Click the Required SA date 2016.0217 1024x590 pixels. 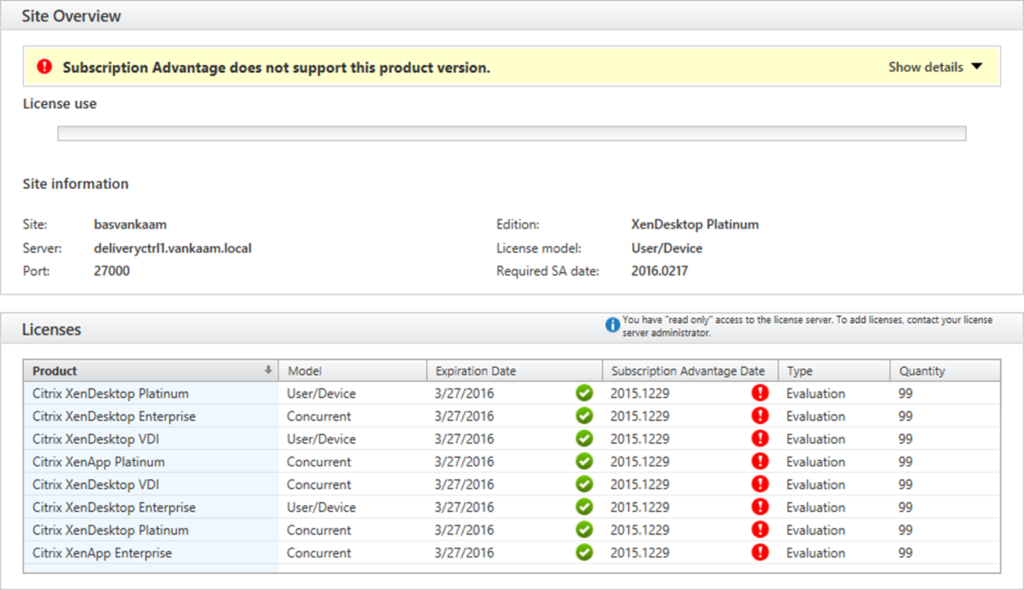pyautogui.click(x=659, y=270)
